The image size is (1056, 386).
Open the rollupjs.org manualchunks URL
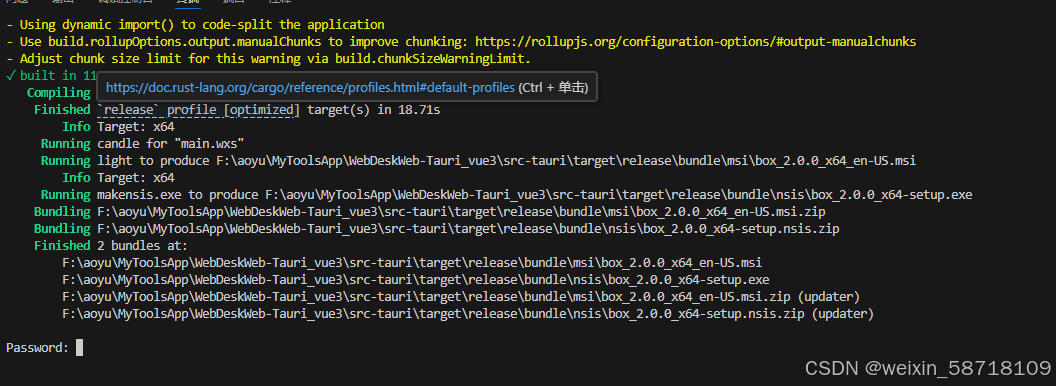(696, 42)
